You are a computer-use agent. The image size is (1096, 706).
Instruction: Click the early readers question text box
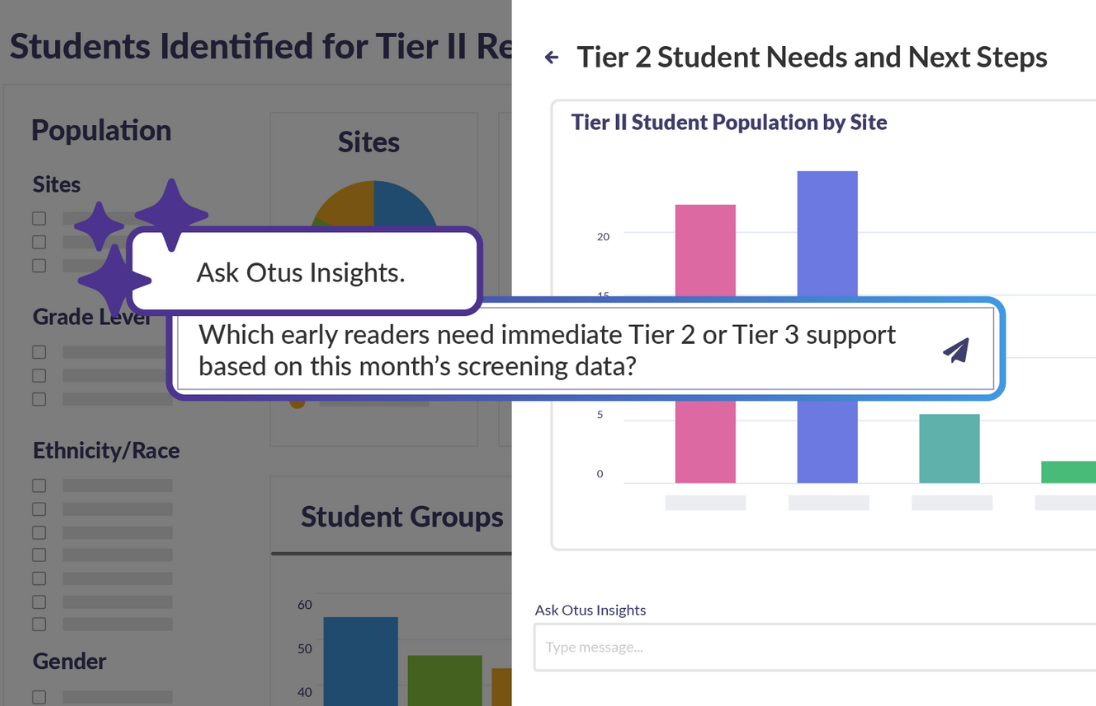(560, 350)
